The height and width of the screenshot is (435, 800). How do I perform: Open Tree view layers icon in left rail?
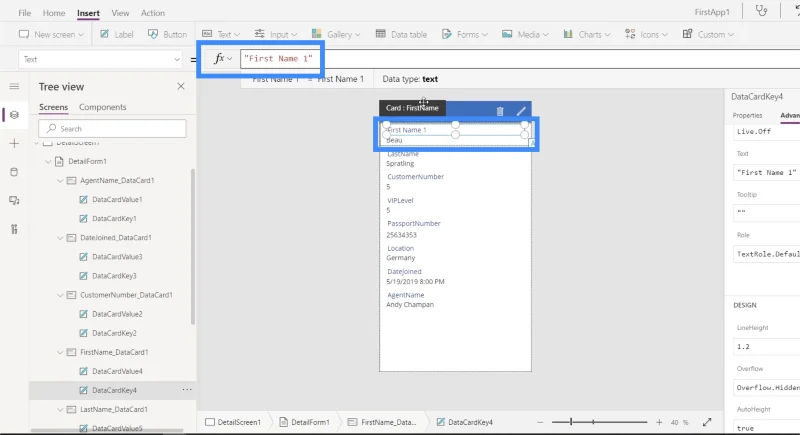coord(14,115)
